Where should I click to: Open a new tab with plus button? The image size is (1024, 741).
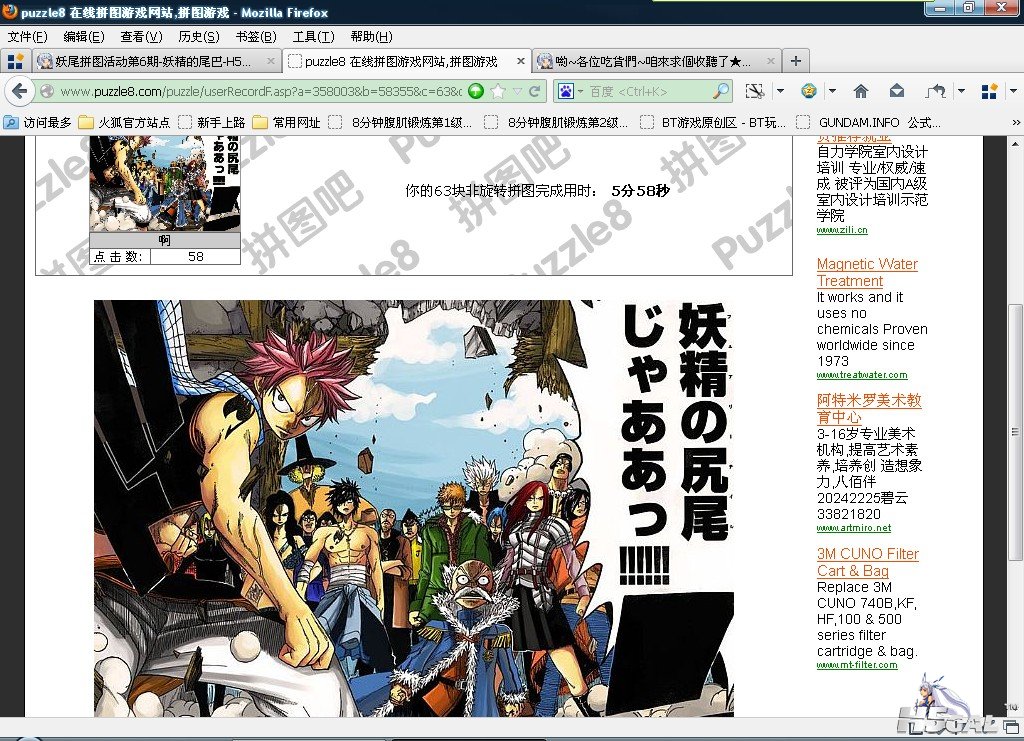pos(795,61)
